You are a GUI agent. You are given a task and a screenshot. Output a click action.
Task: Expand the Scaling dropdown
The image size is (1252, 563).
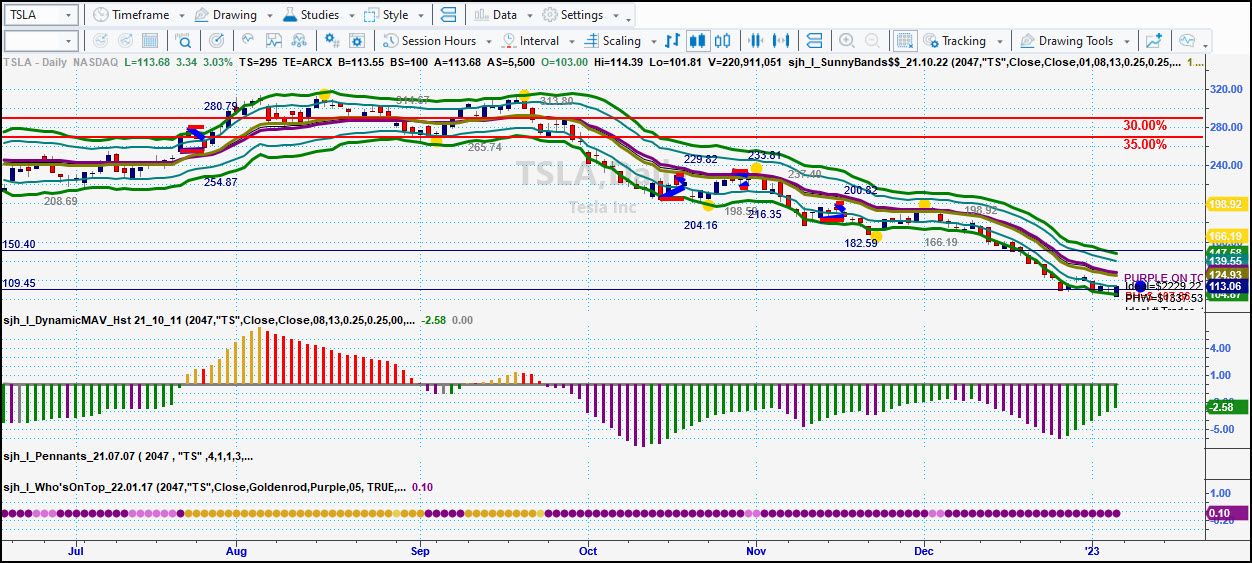click(654, 42)
